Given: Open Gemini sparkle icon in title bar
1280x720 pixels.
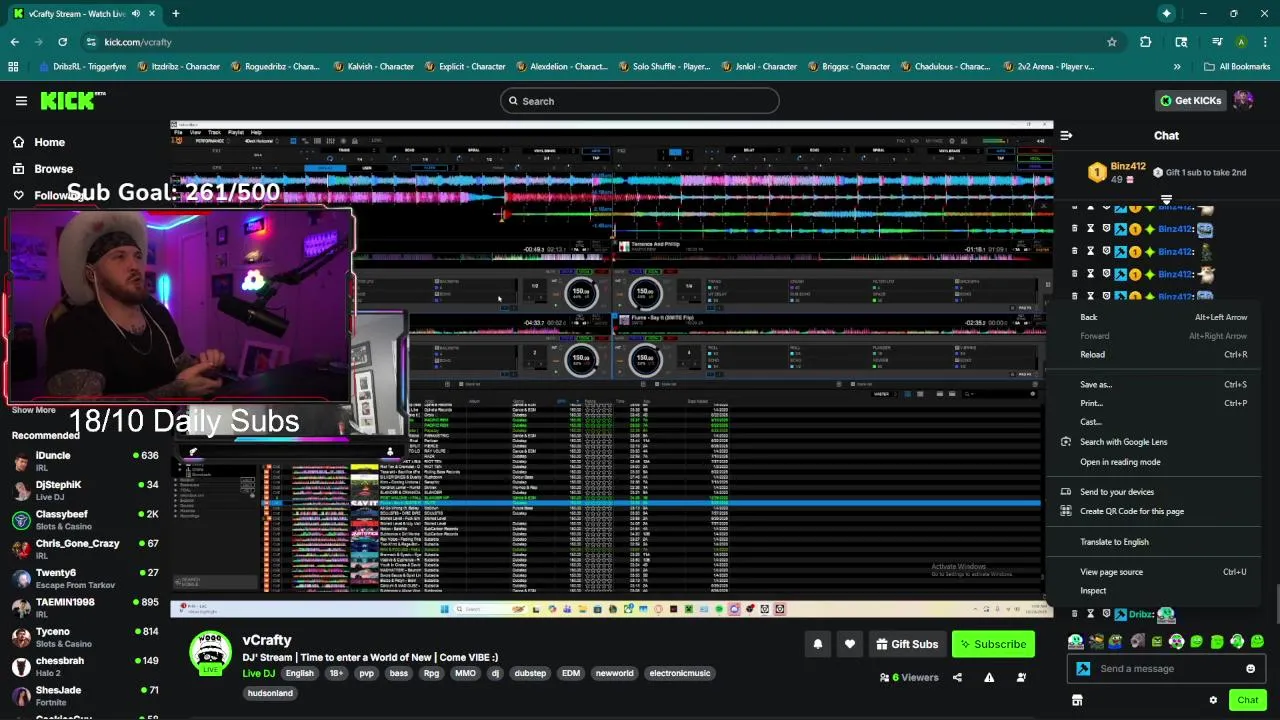Looking at the screenshot, I should point(1166,13).
